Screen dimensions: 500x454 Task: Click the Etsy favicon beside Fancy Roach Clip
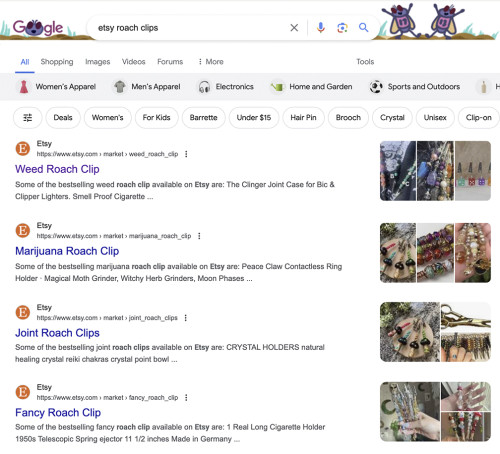click(23, 392)
